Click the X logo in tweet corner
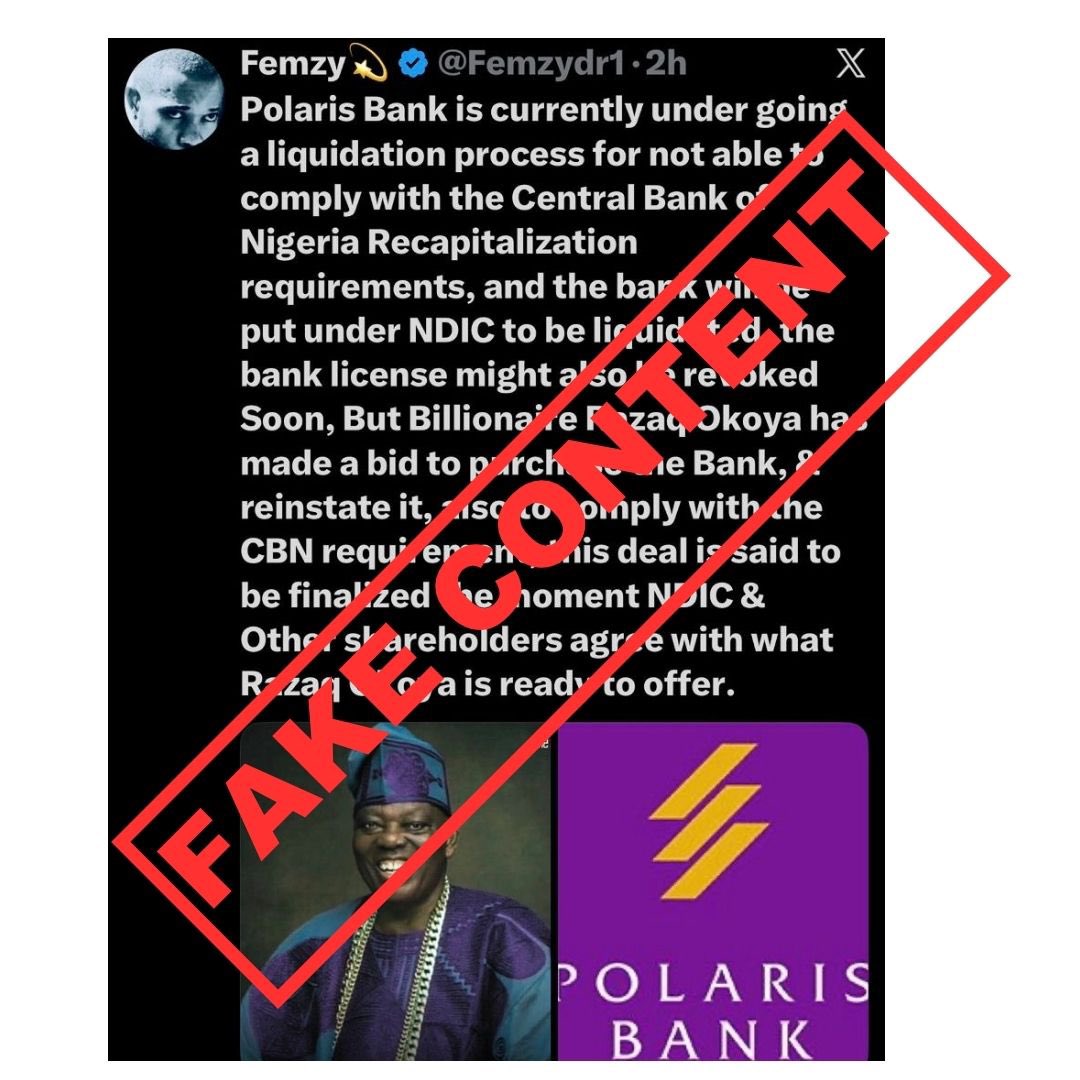The image size is (1080, 1080). pos(851,63)
